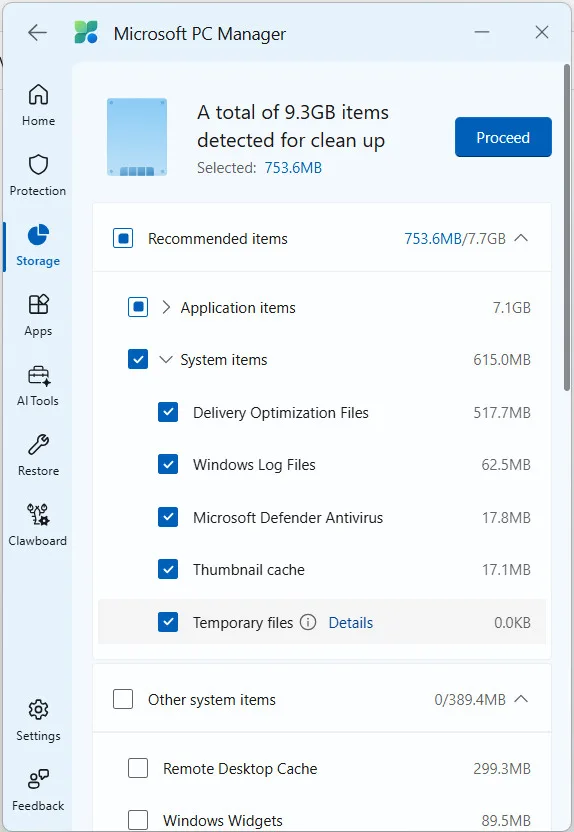The image size is (574, 832).
Task: Click the Thumbnail cache label
Action: tap(249, 569)
